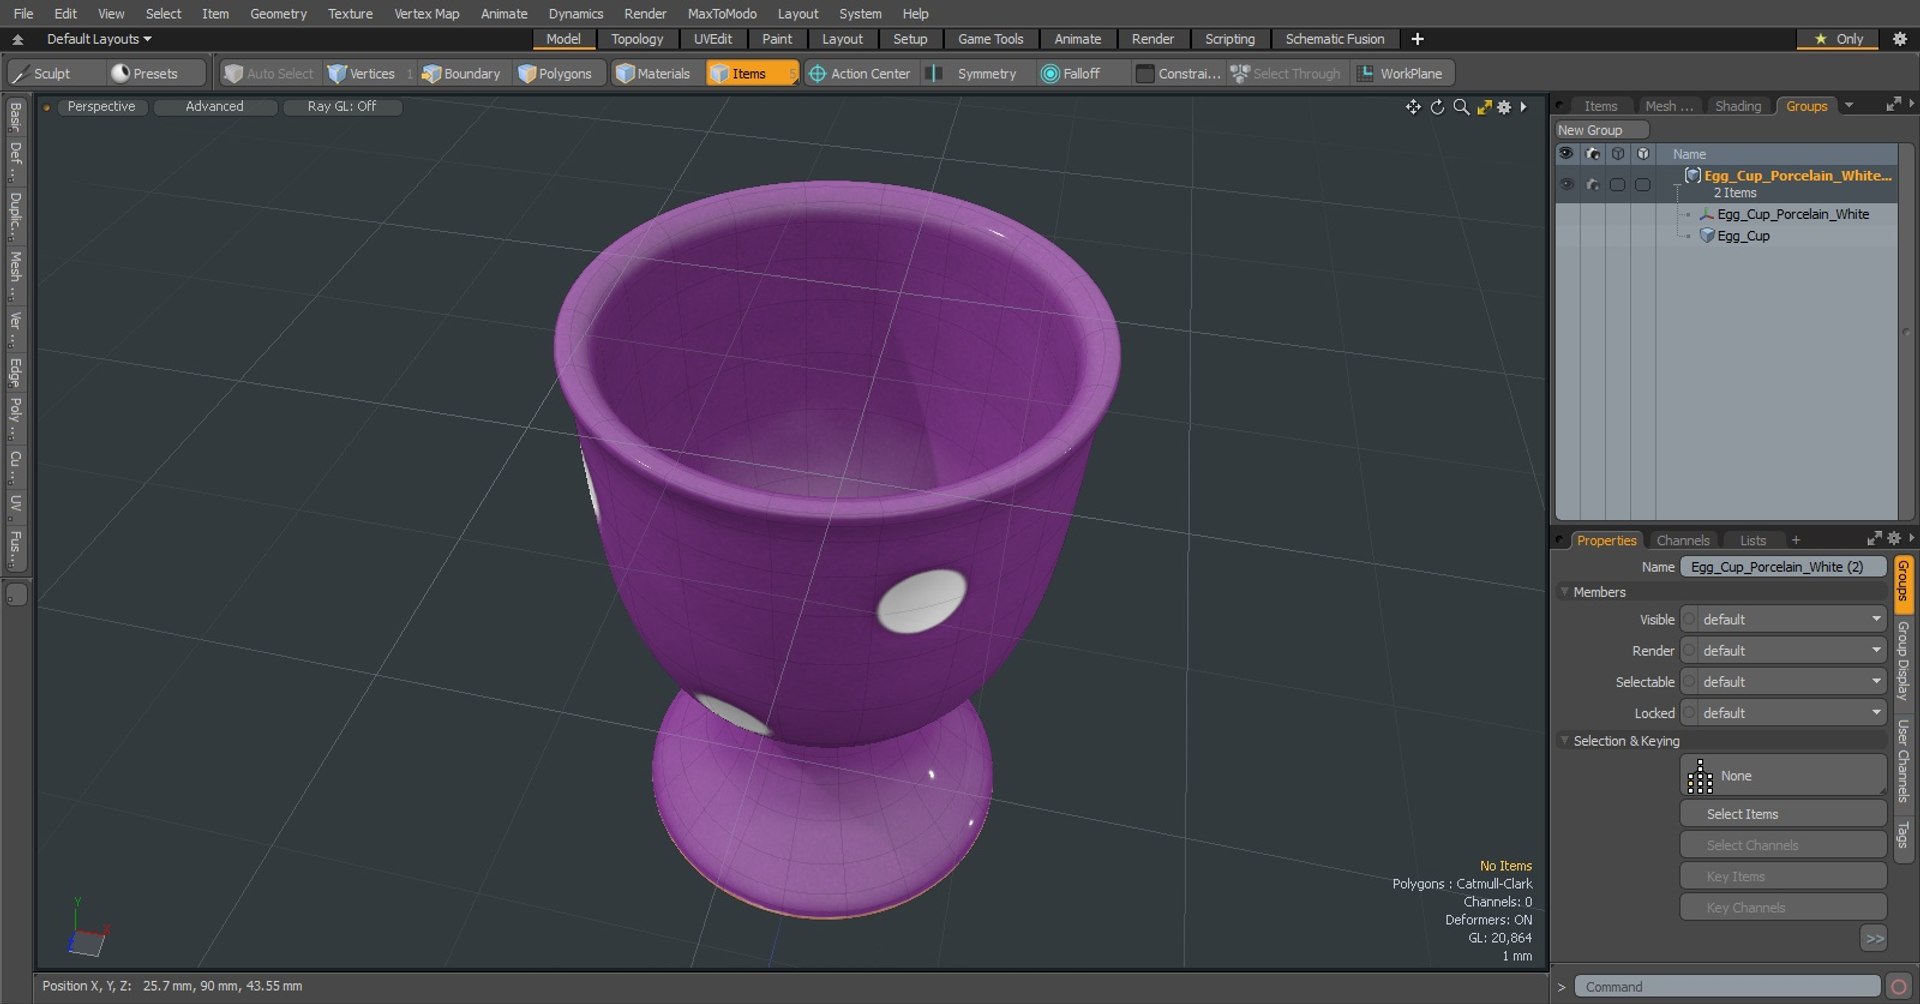This screenshot has width=1920, height=1004.
Task: Switch to Materials selection mode
Action: pos(654,73)
